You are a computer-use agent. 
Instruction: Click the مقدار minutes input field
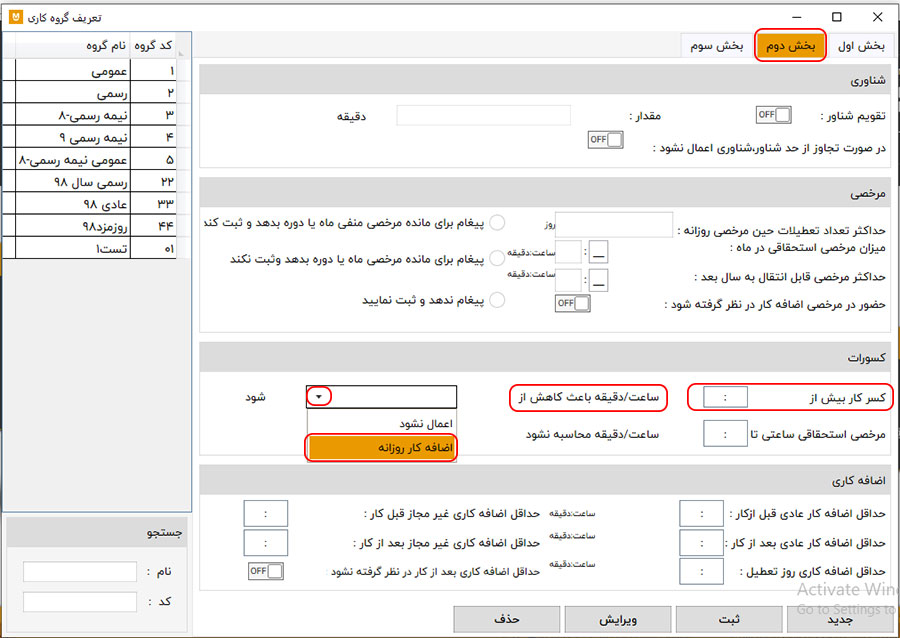(x=483, y=115)
